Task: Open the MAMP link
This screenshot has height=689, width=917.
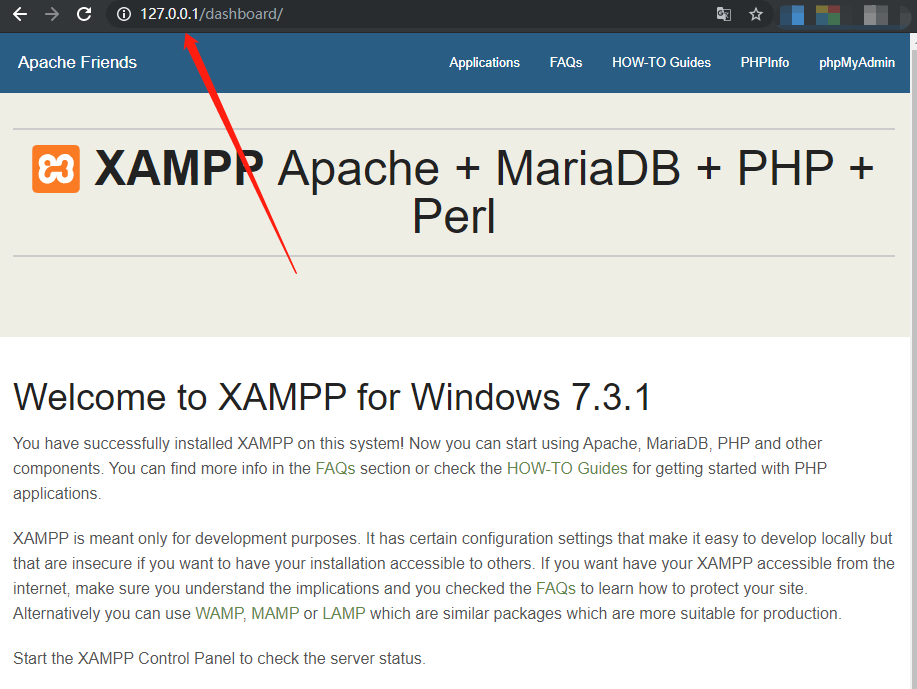Action: point(275,614)
